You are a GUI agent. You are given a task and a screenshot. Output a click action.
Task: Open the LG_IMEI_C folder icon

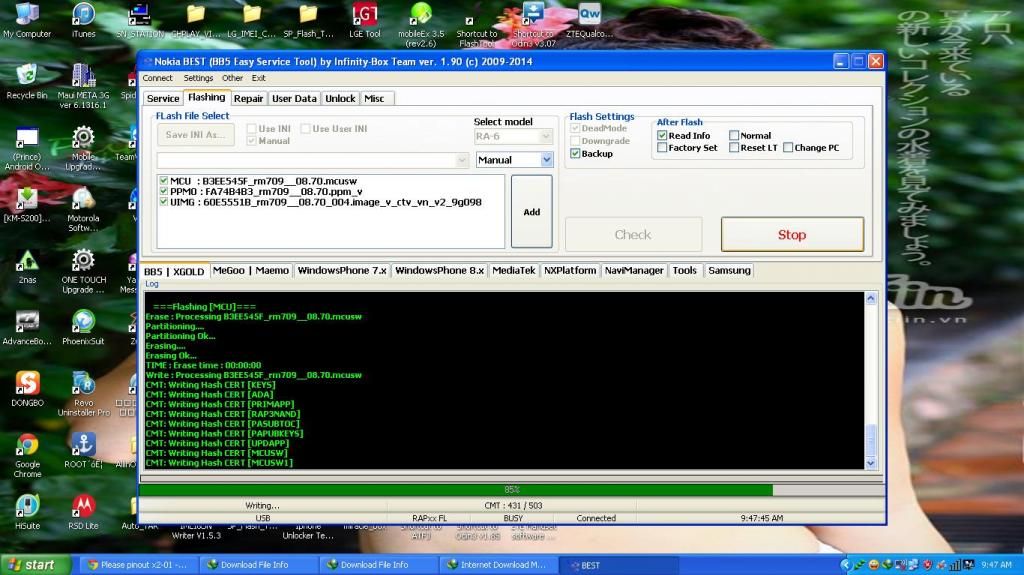tap(252, 20)
